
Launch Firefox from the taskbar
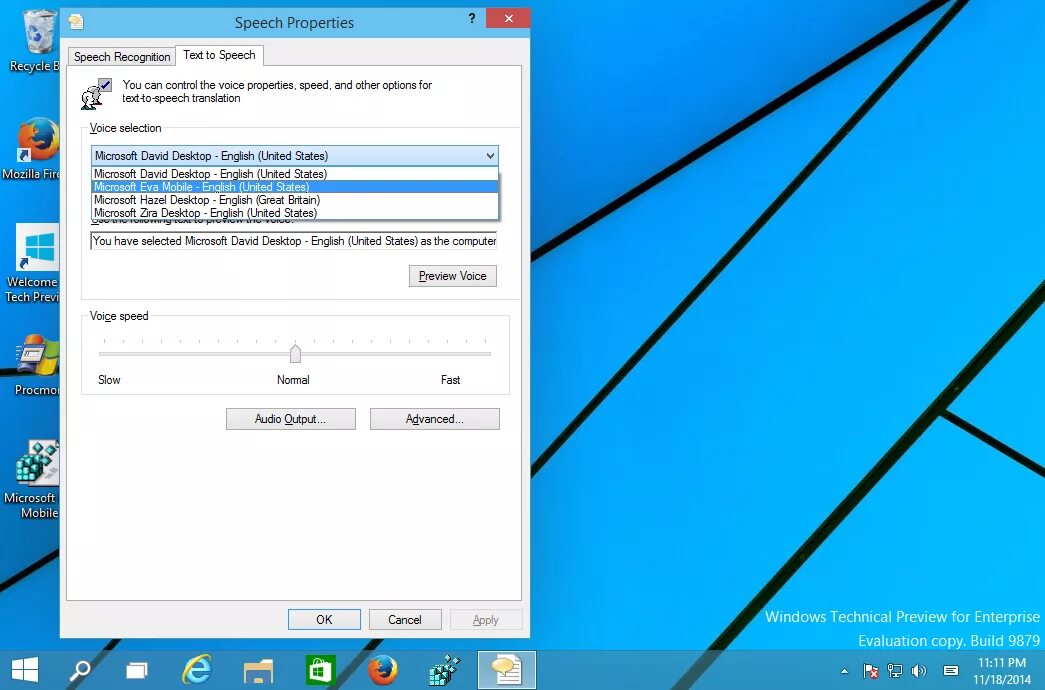[x=383, y=670]
